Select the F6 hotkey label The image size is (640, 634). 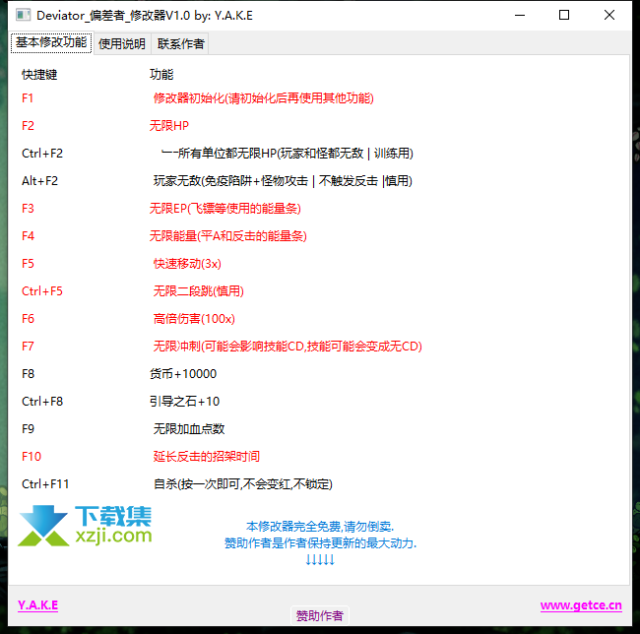(x=28, y=319)
